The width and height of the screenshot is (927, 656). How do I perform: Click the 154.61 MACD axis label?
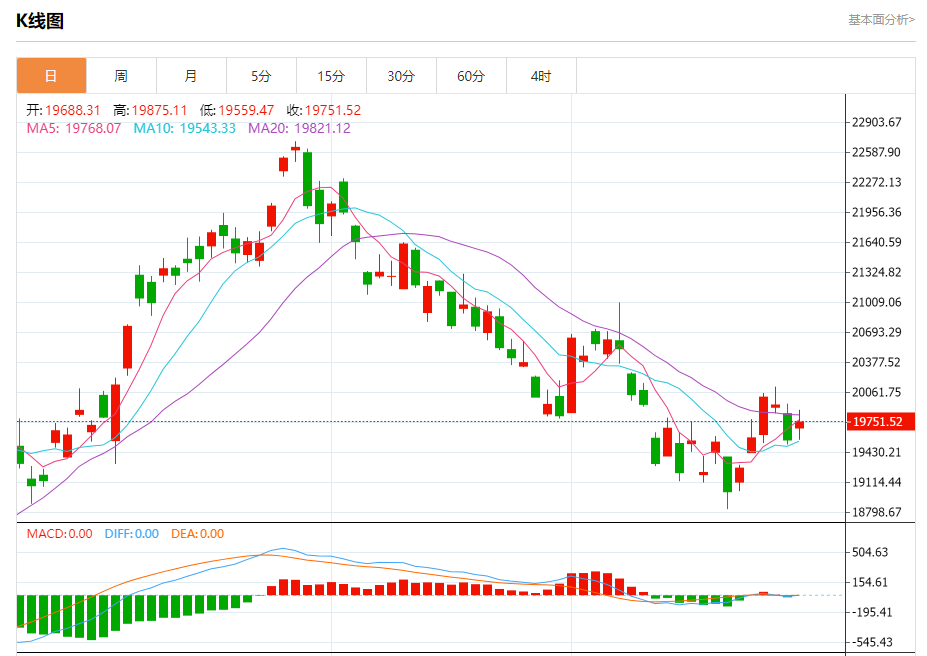click(870, 582)
